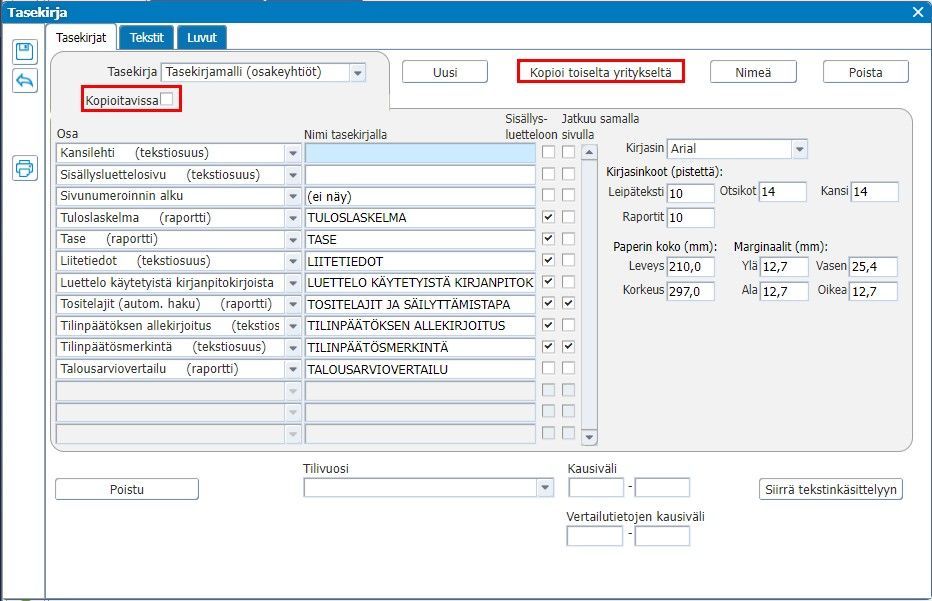Click the undo arrow icon
This screenshot has width=932, height=601.
coord(24,81)
